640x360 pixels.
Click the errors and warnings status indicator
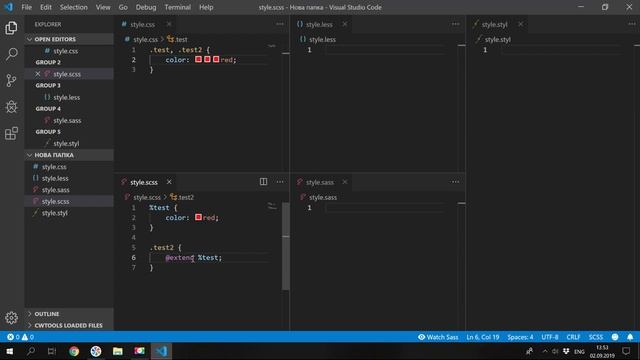click(x=20, y=337)
